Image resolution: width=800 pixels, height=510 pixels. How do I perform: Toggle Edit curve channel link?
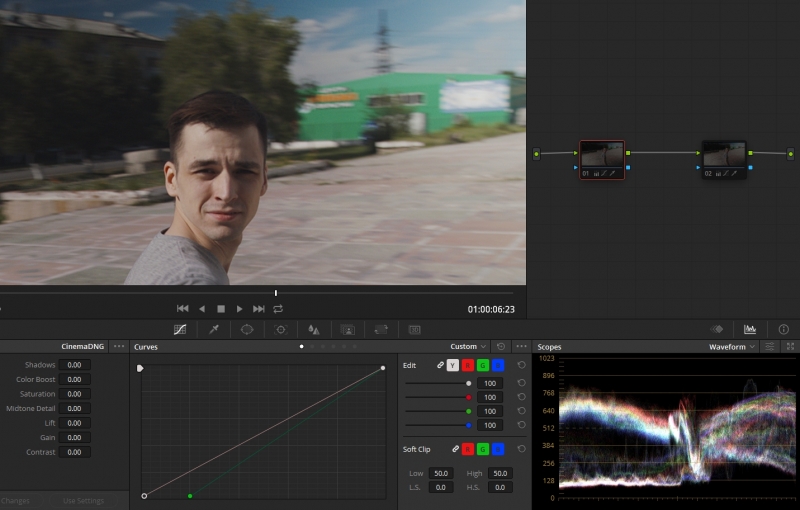[x=439, y=366]
